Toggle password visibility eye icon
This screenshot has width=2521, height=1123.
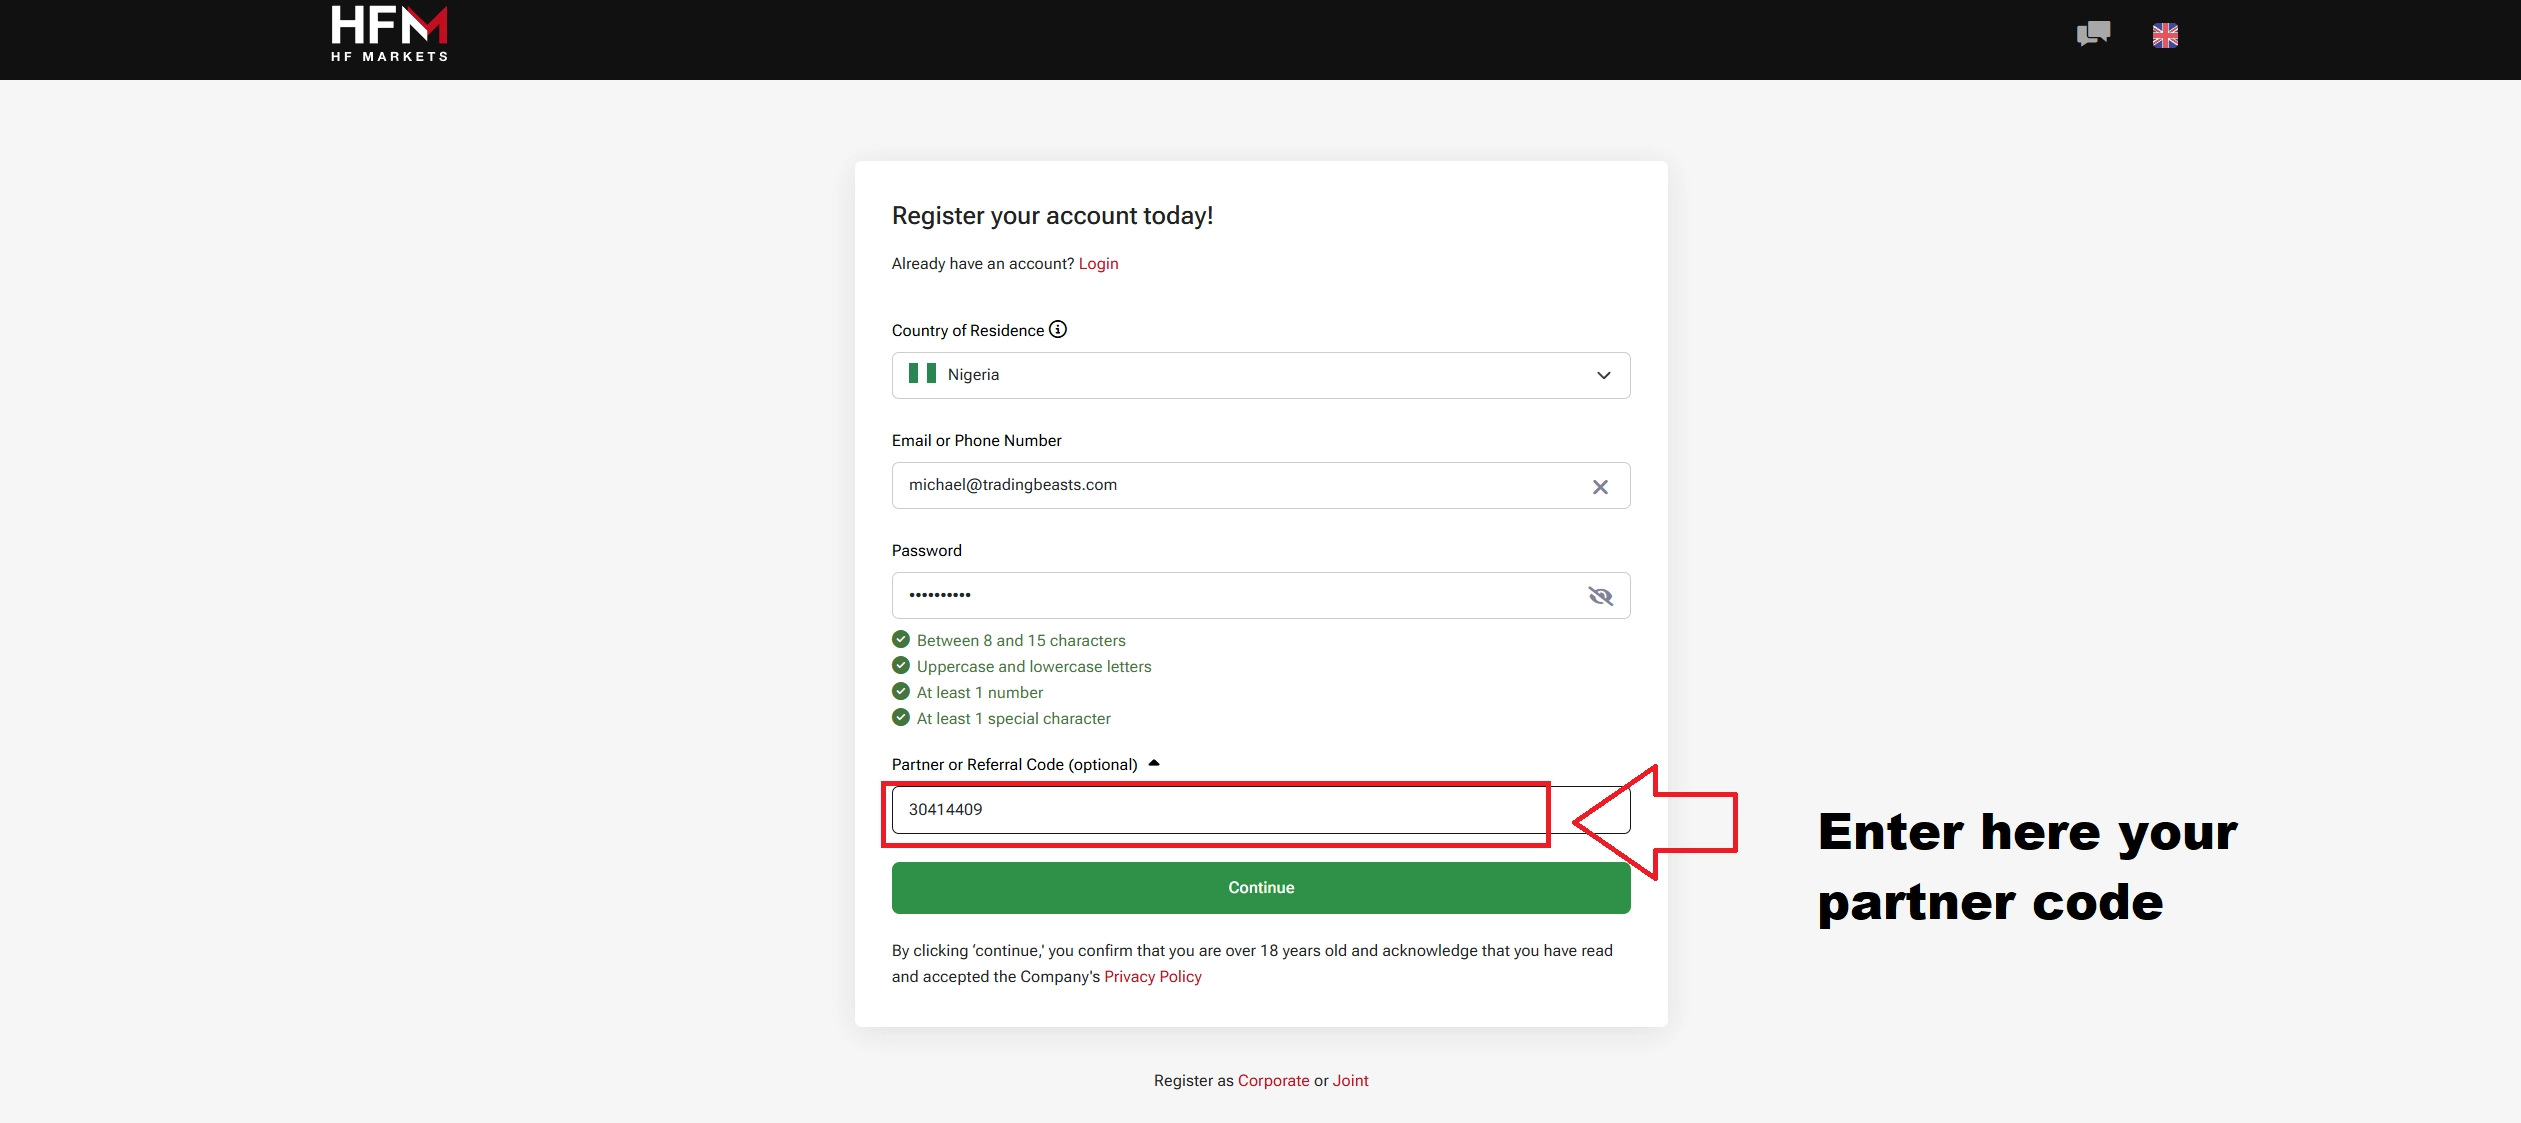coord(1600,596)
